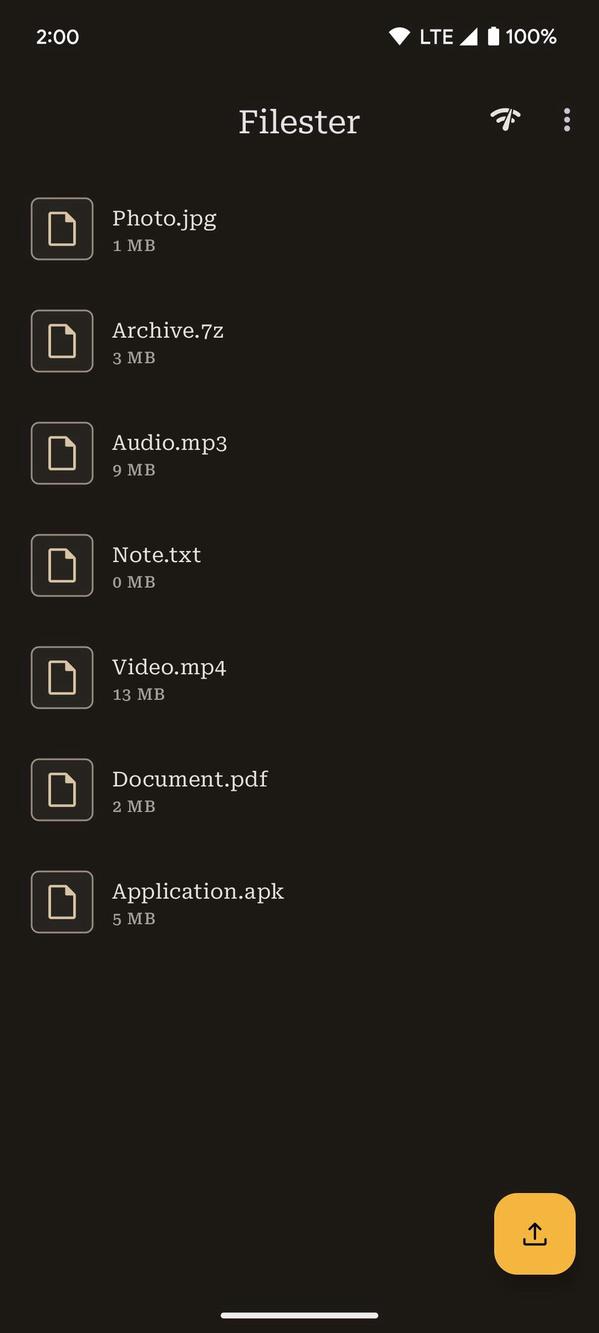
Task: Click the Note.txt file icon
Action: pos(62,565)
